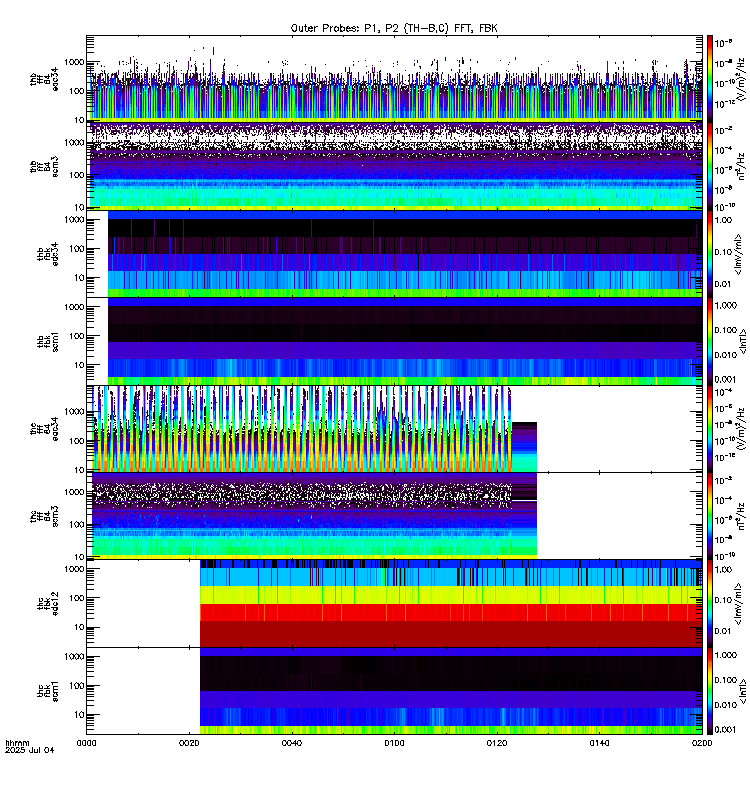Click the 'hhmm' axis unit label
750x800 pixels.
[17, 743]
